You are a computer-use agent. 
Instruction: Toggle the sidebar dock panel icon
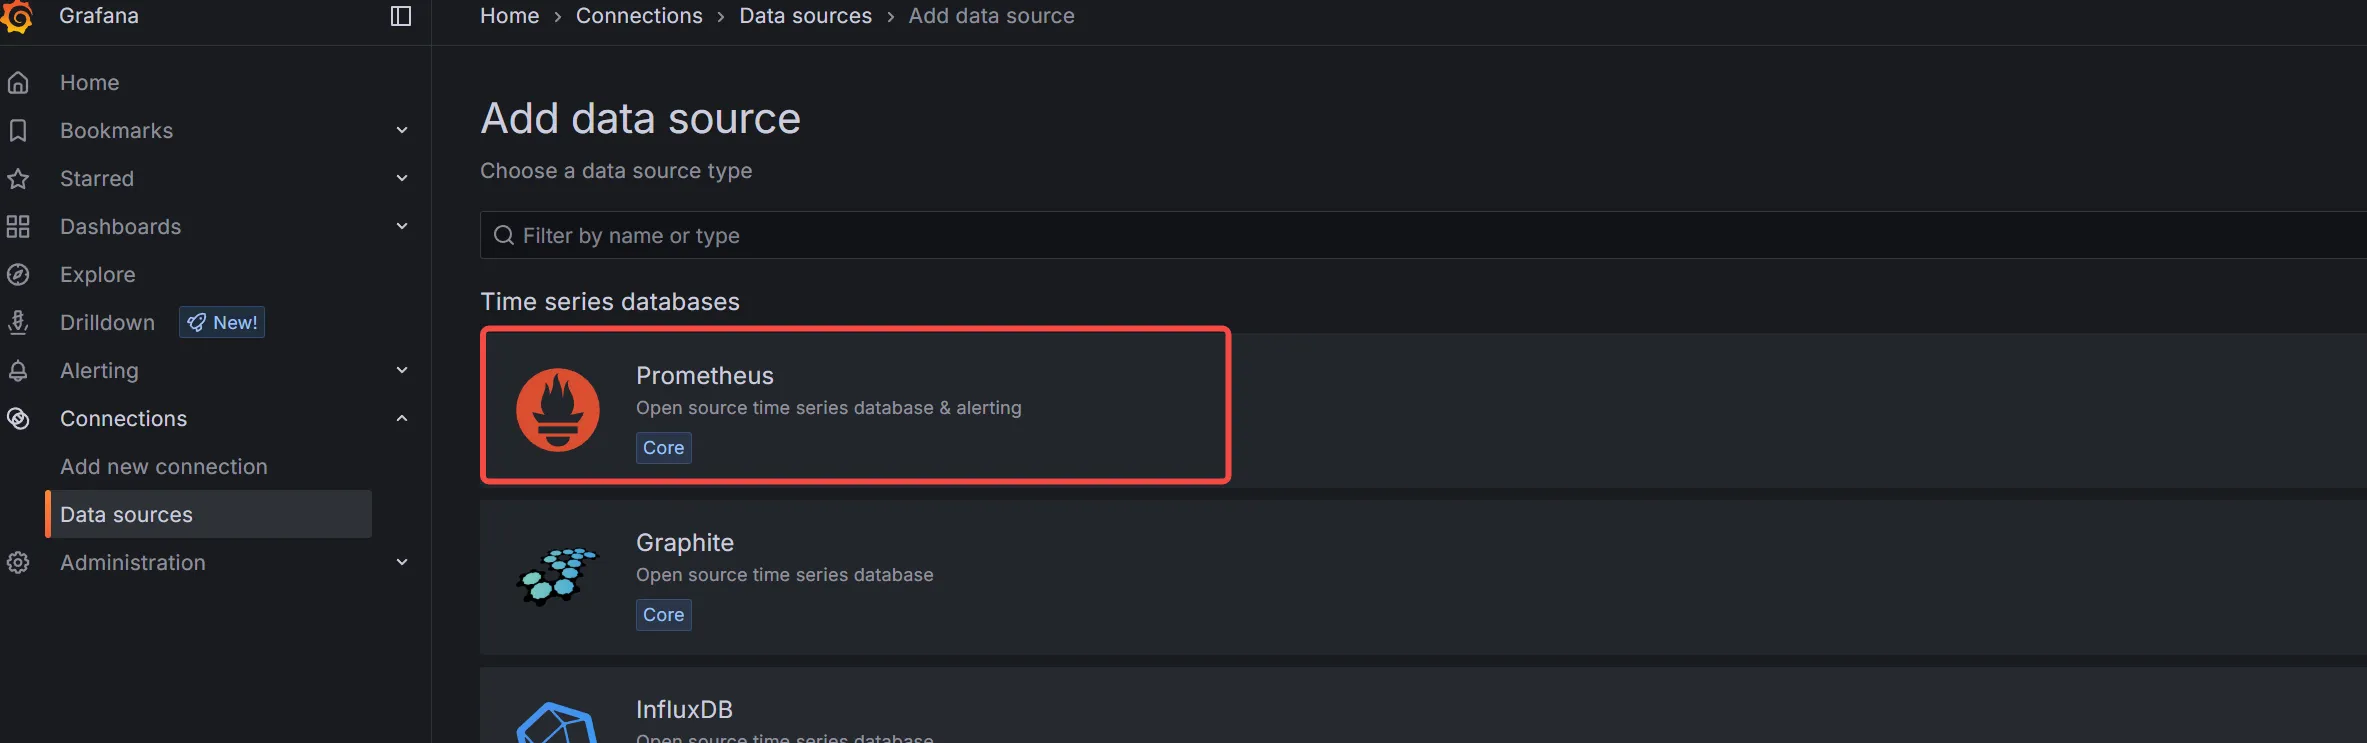(x=401, y=16)
